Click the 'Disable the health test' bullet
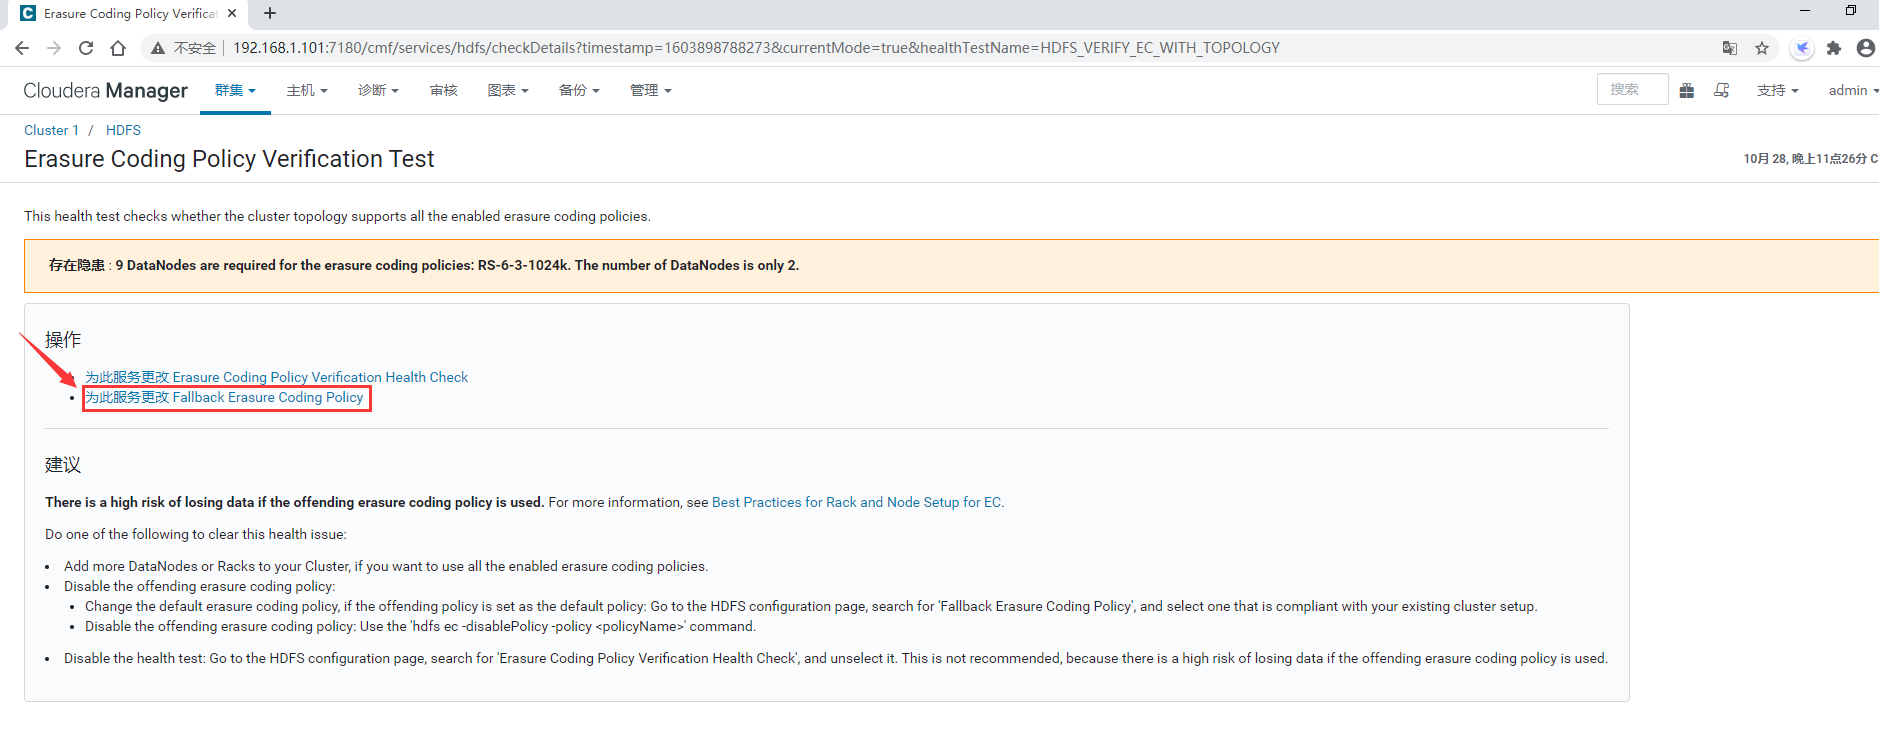Viewport: 1879px width, 733px height. tap(836, 658)
